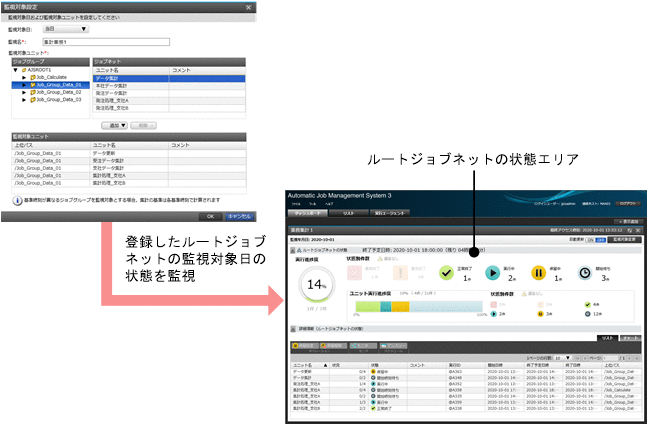The height and width of the screenshot is (425, 648).
Task: Click the 14% circular progress gauge
Action: point(317,284)
